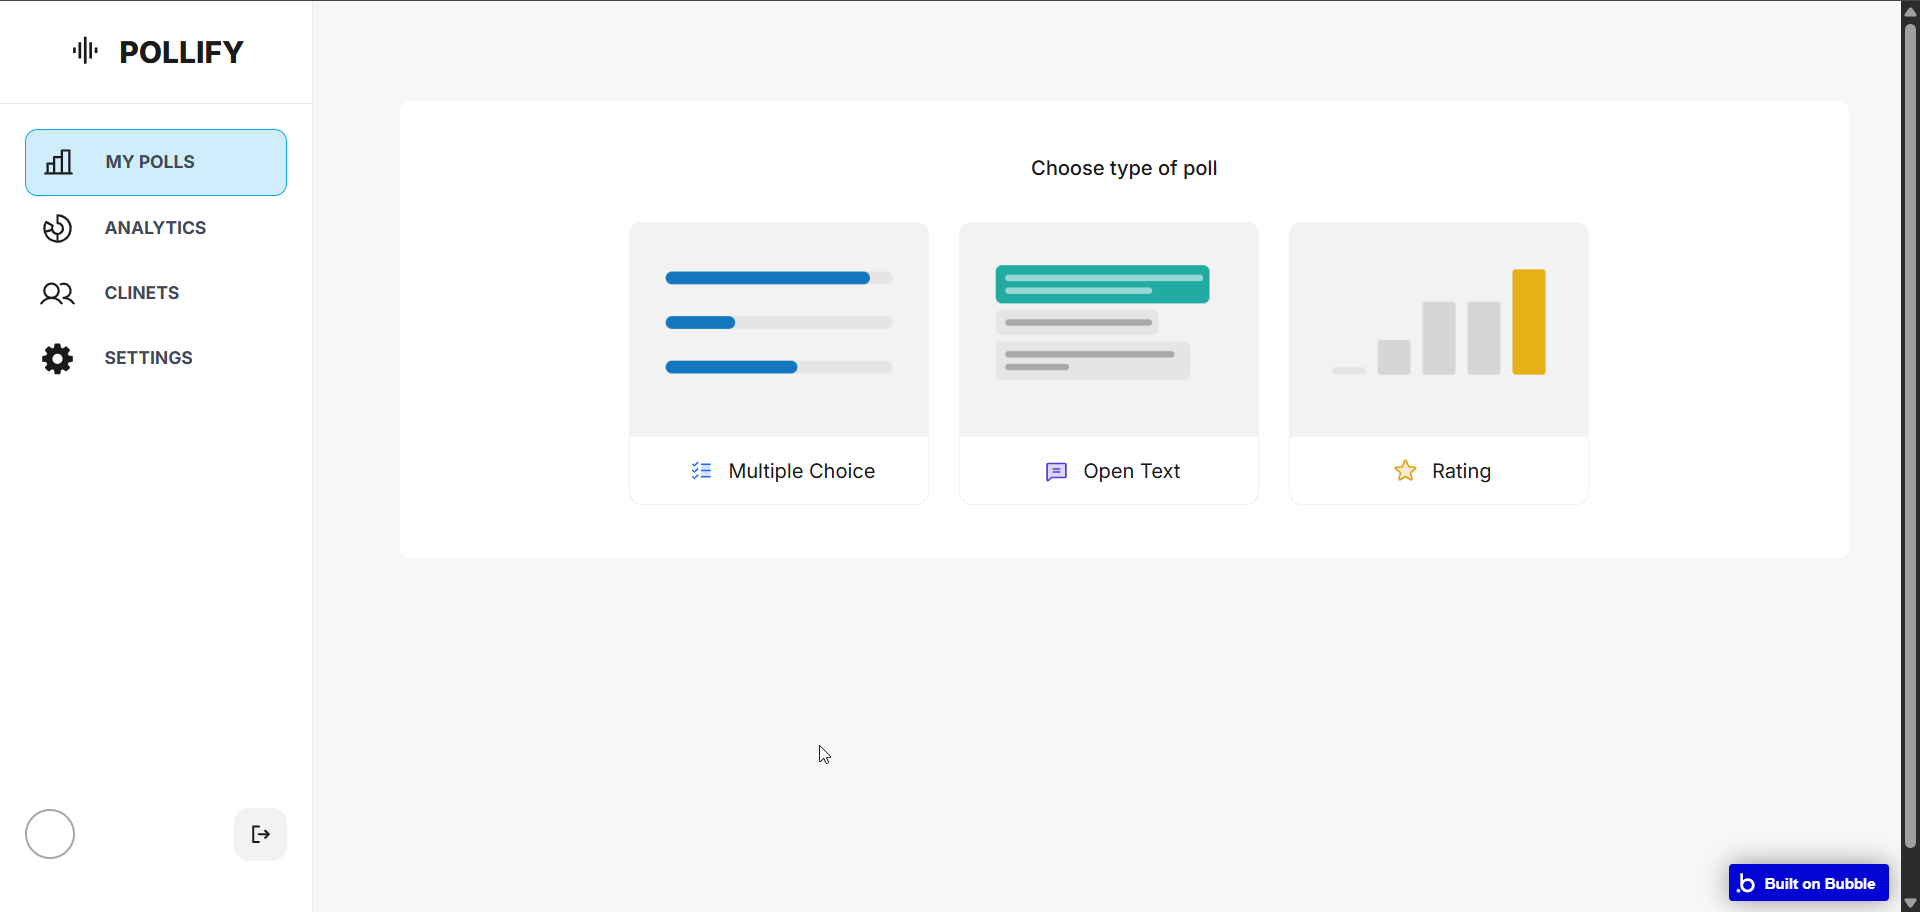The width and height of the screenshot is (1920, 912).
Task: Click the chat bubble icon beside Open Text
Action: point(1056,471)
